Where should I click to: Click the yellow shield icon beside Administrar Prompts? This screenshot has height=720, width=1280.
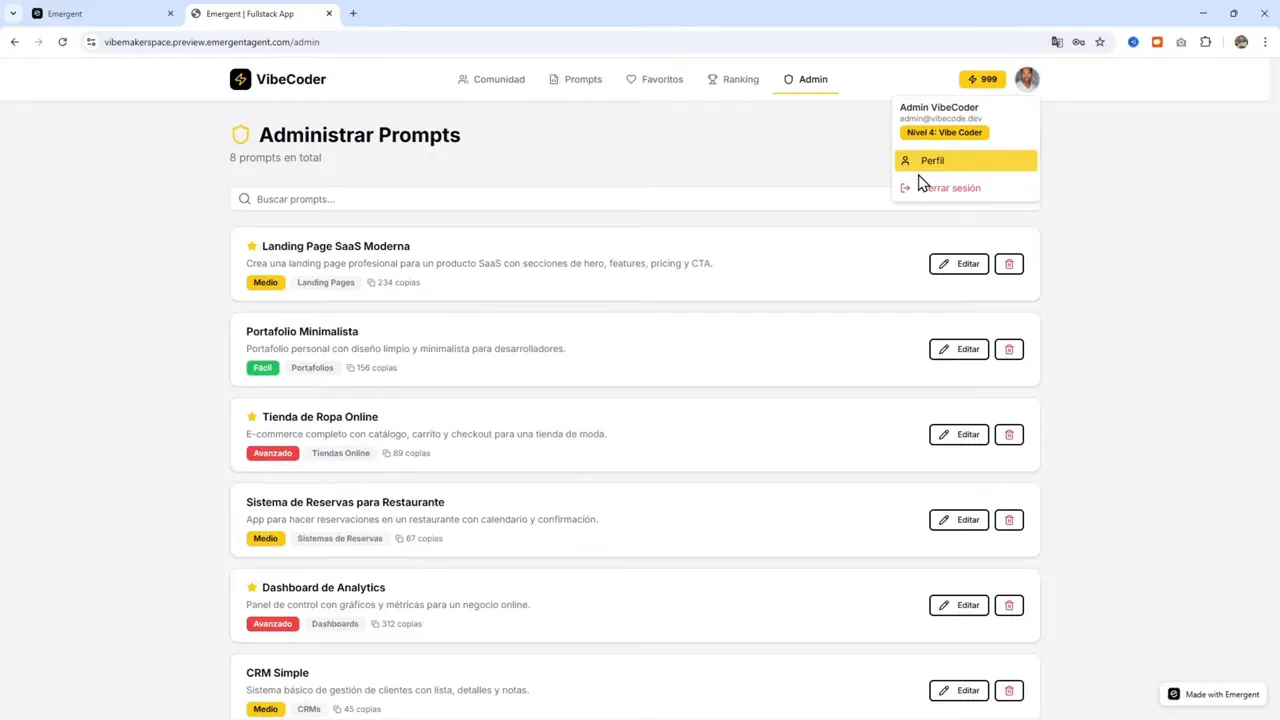(240, 135)
